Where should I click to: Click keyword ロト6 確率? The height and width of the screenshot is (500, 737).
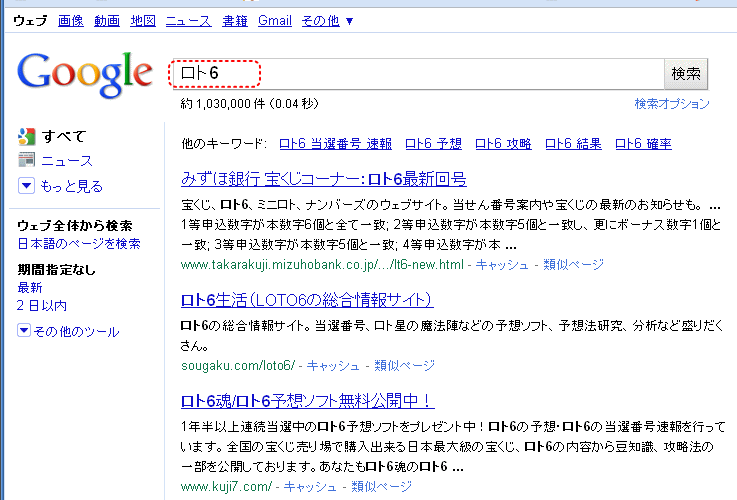click(643, 143)
